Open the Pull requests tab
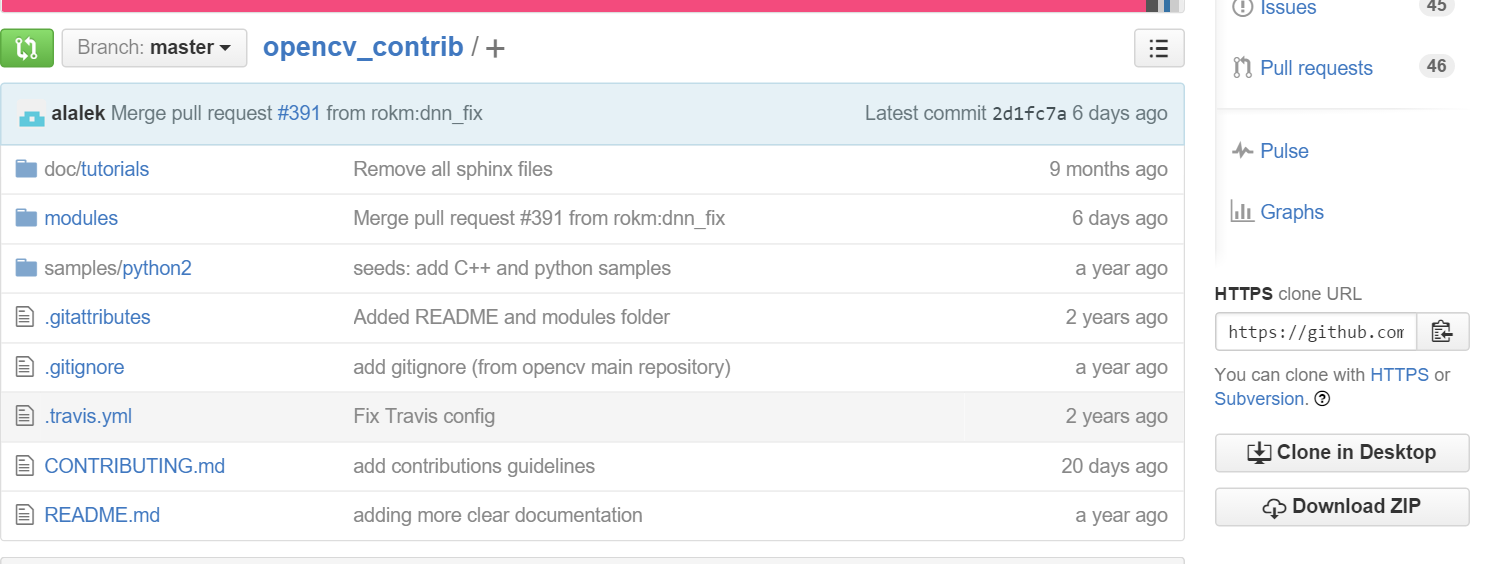Screen dimensions: 1494x564 pos(1316,68)
